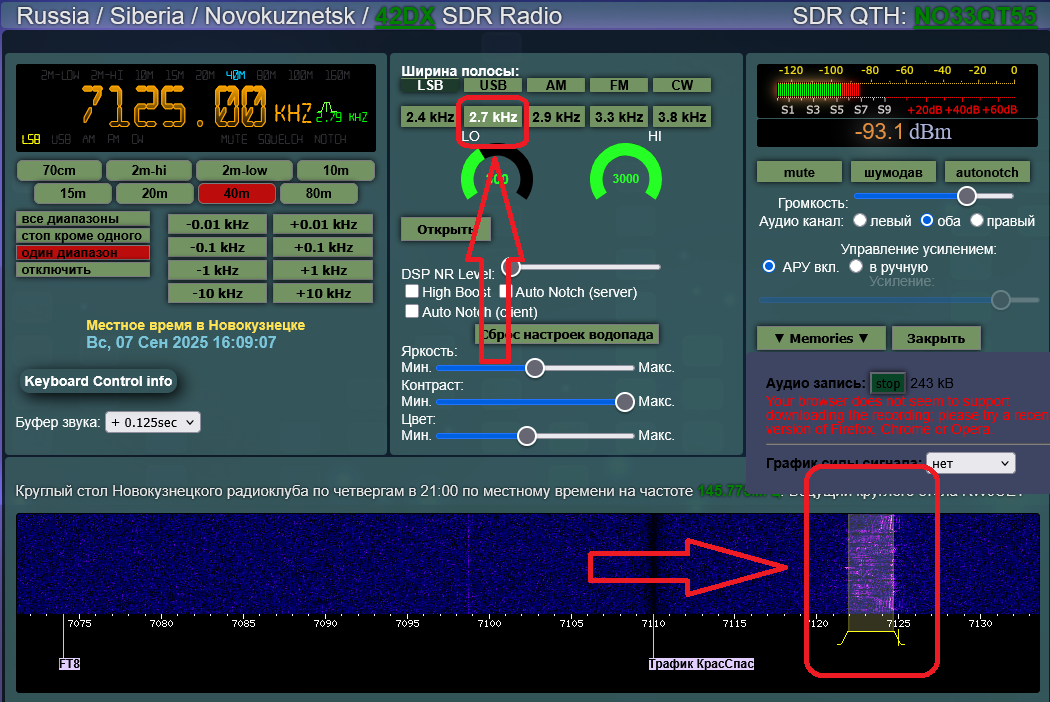Enable Auto Notch (server) checkbox
Viewport: 1050px width, 702px height.
coord(506,292)
